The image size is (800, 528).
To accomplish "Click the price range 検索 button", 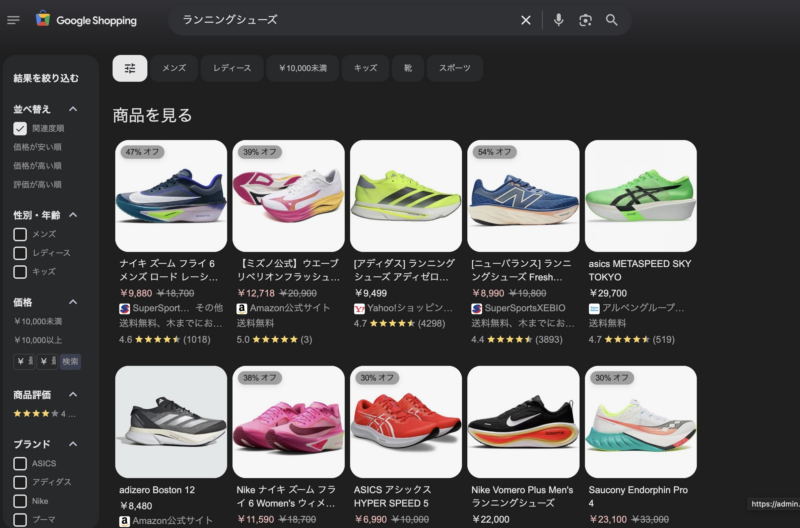I will pos(70,361).
